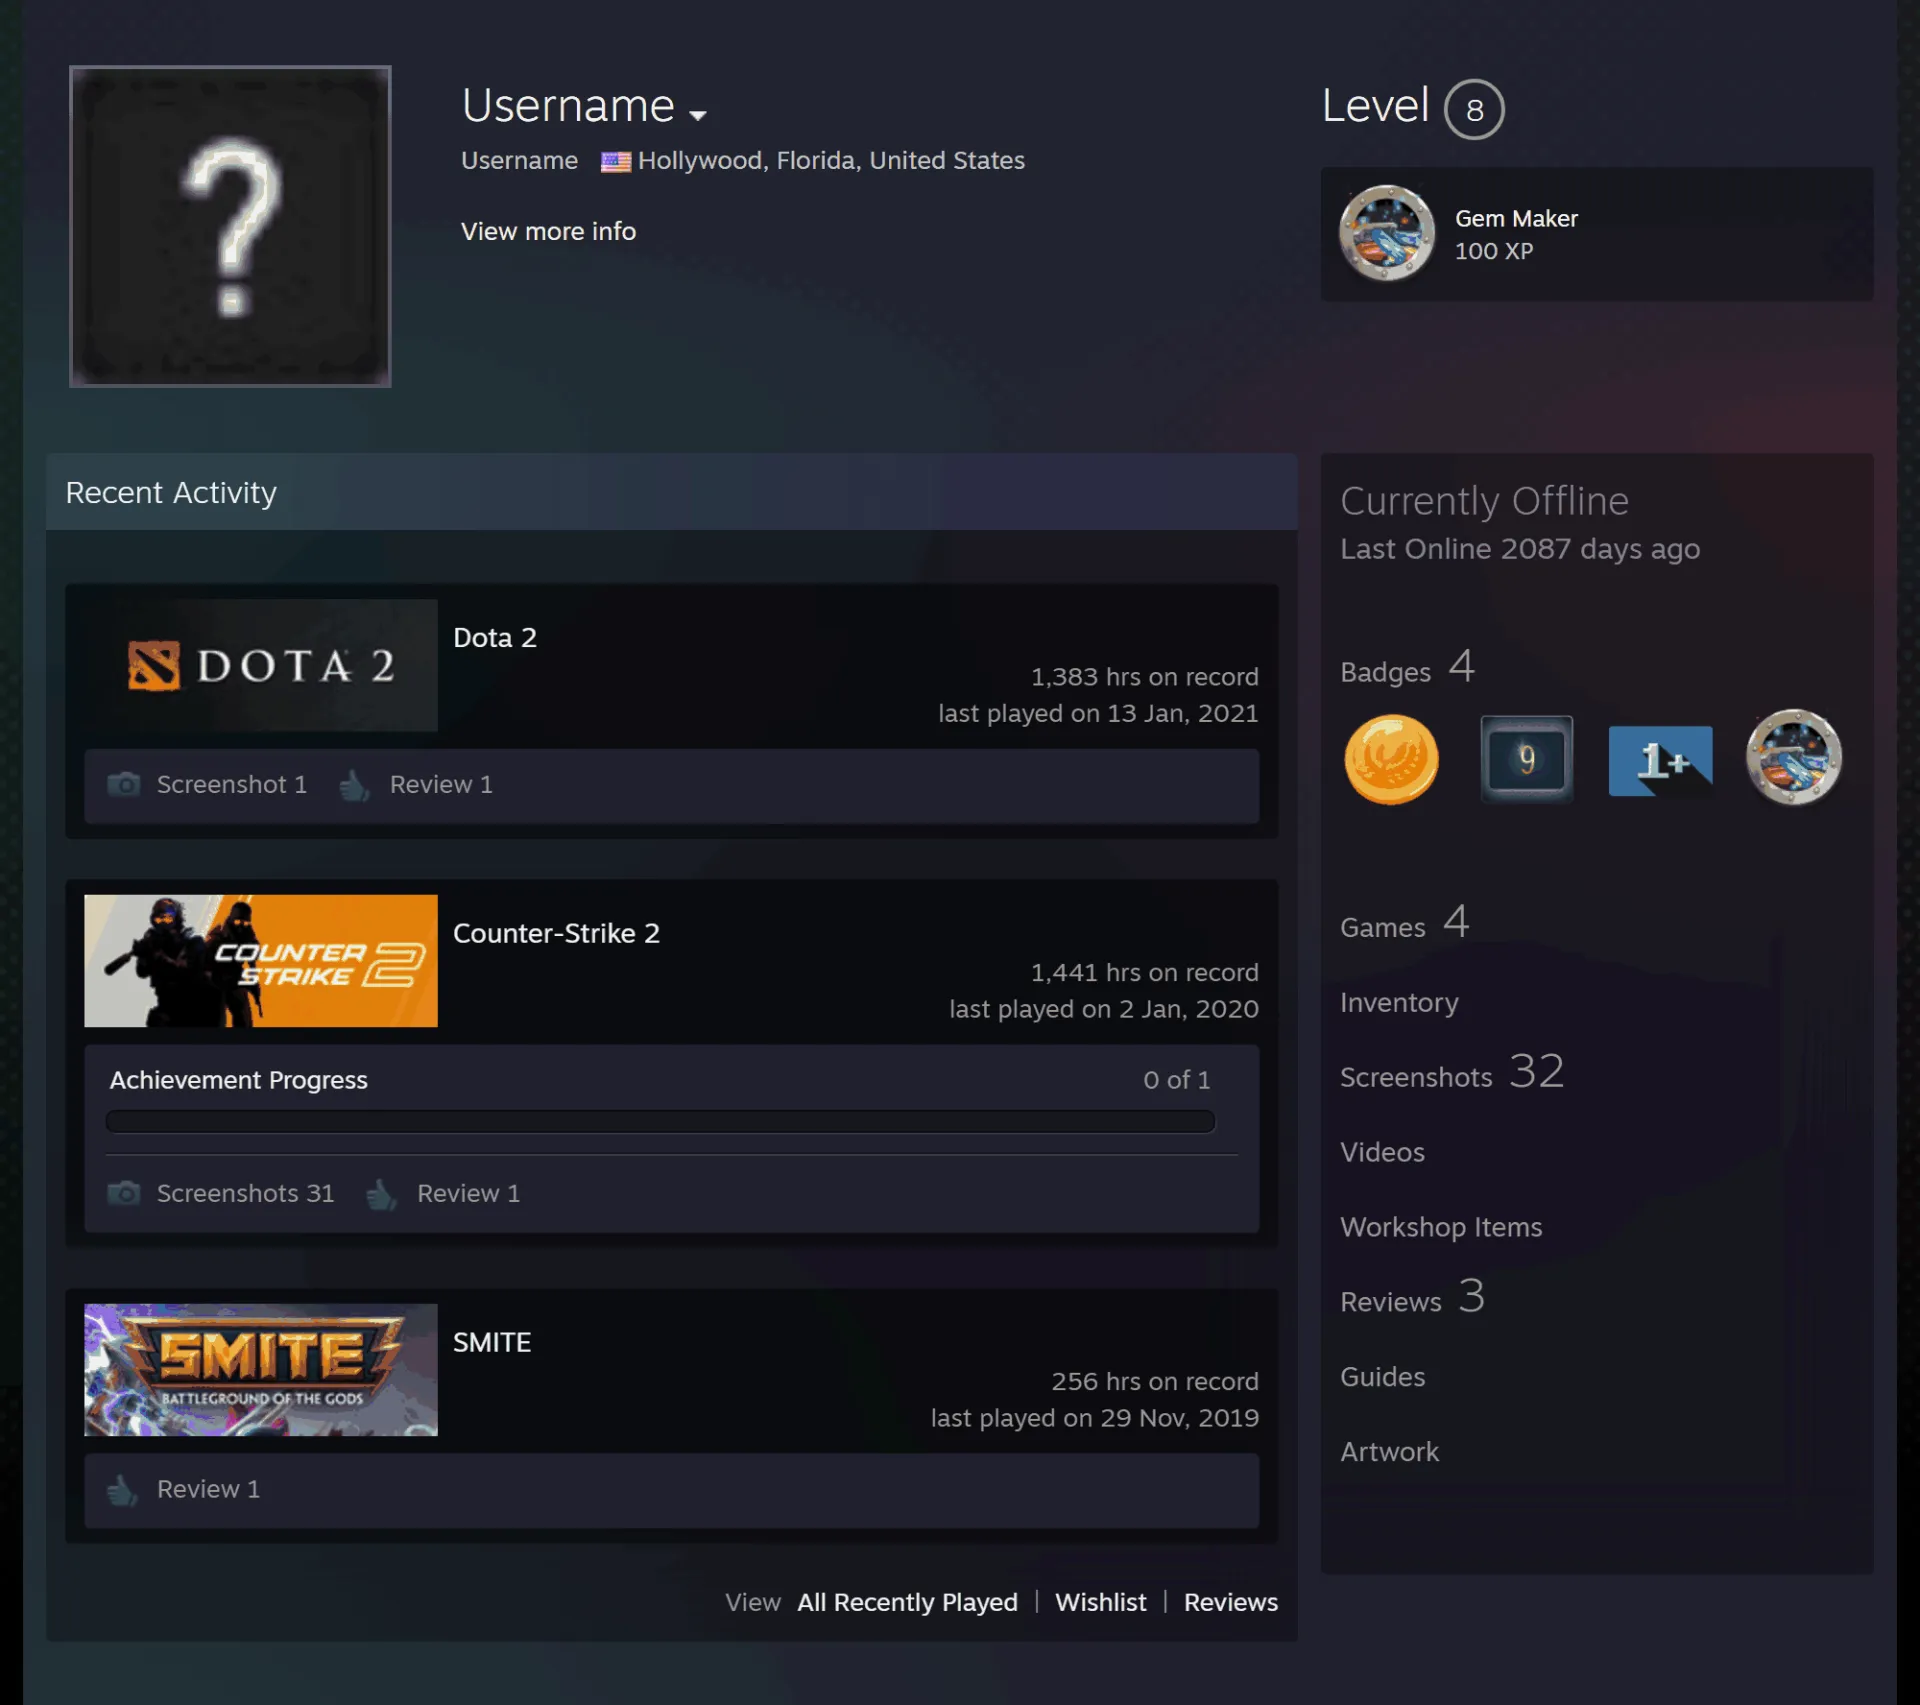Click the Level heading text

click(1375, 106)
